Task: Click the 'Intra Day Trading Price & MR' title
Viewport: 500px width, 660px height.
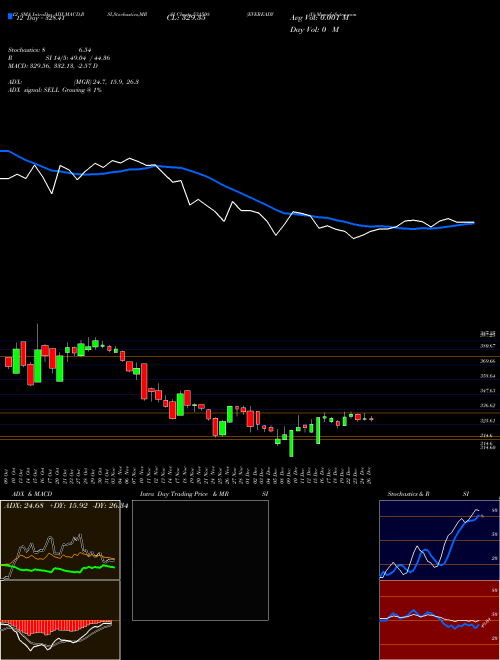Action: click(184, 494)
